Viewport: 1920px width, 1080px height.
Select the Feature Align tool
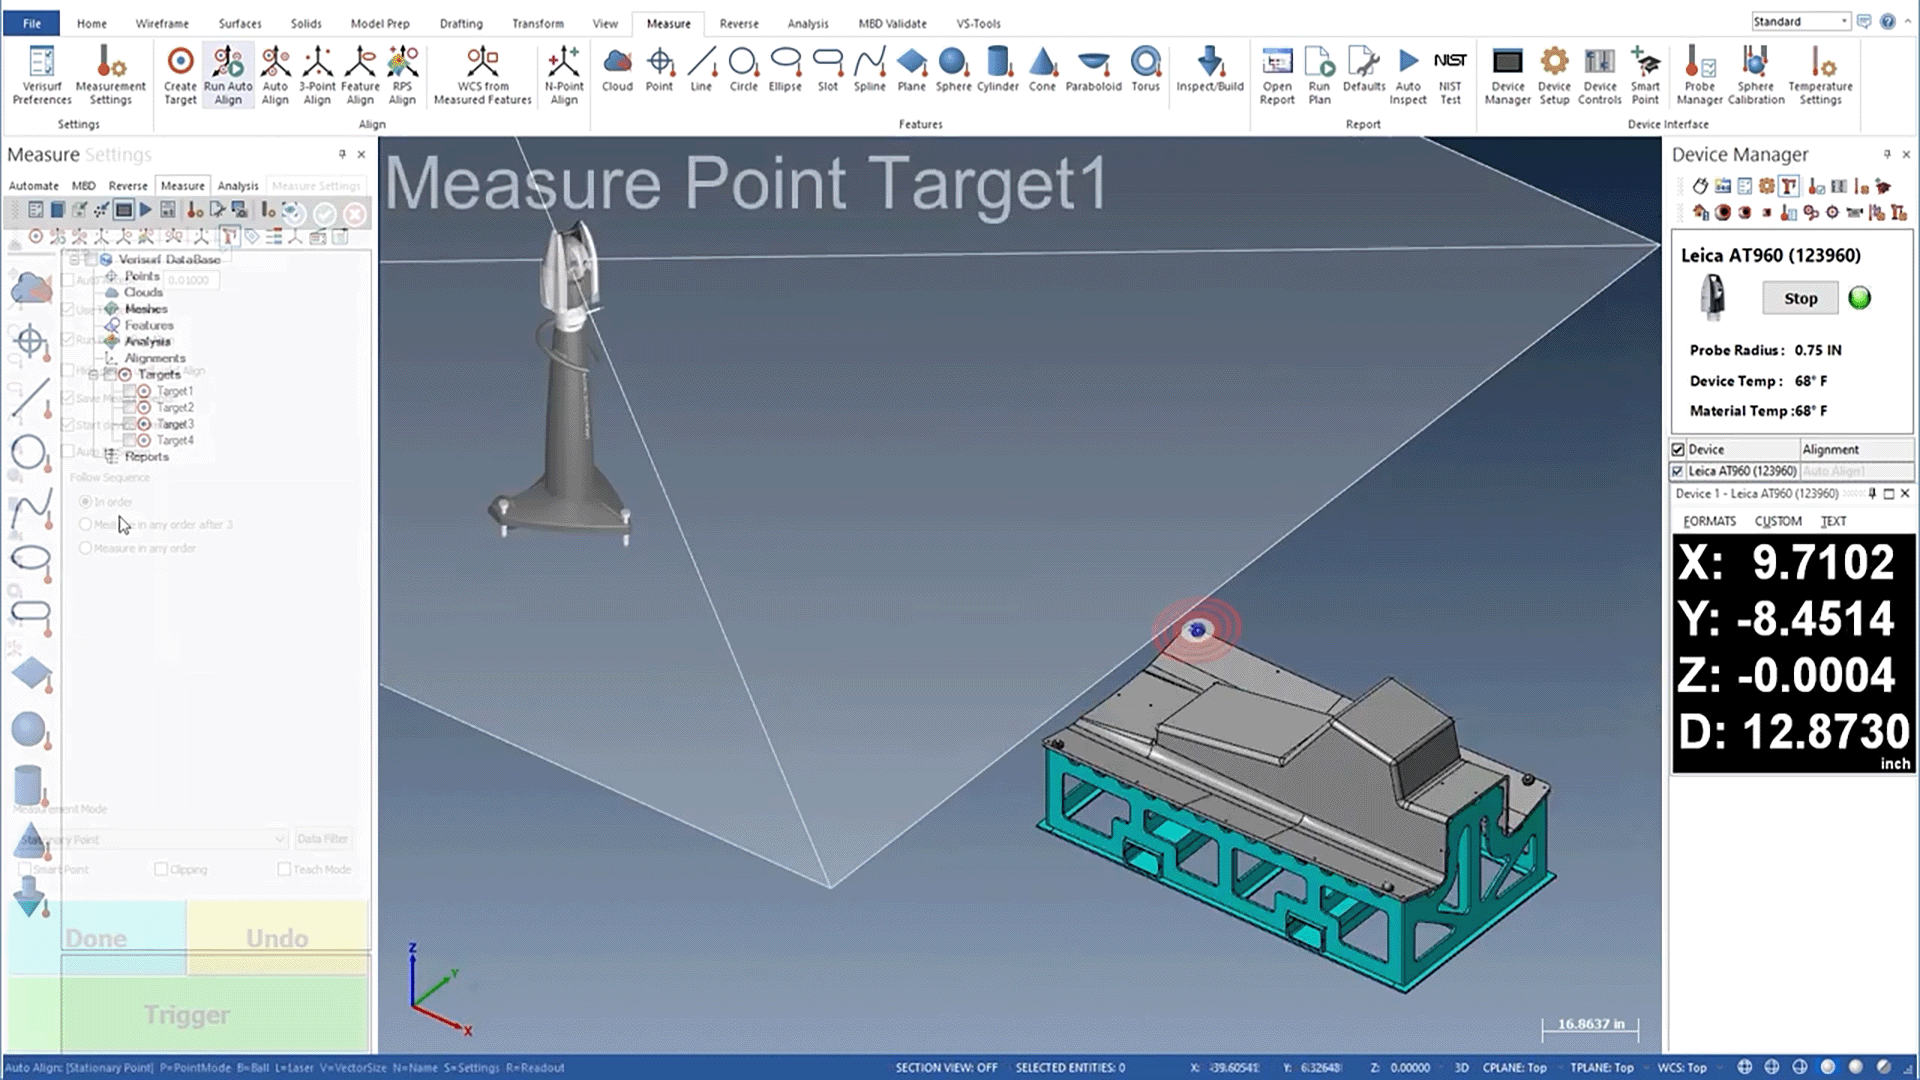click(360, 75)
